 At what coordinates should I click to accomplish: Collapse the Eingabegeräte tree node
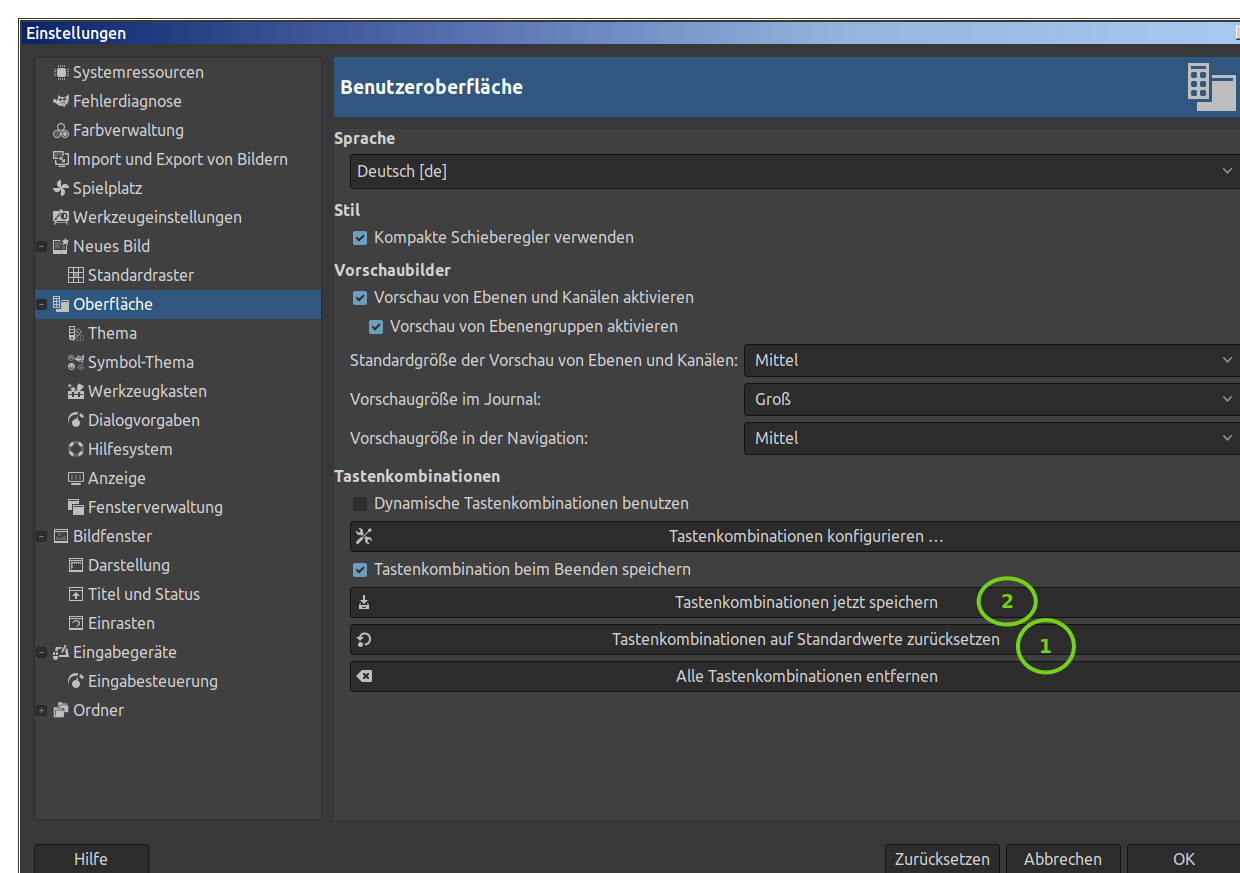coord(42,653)
